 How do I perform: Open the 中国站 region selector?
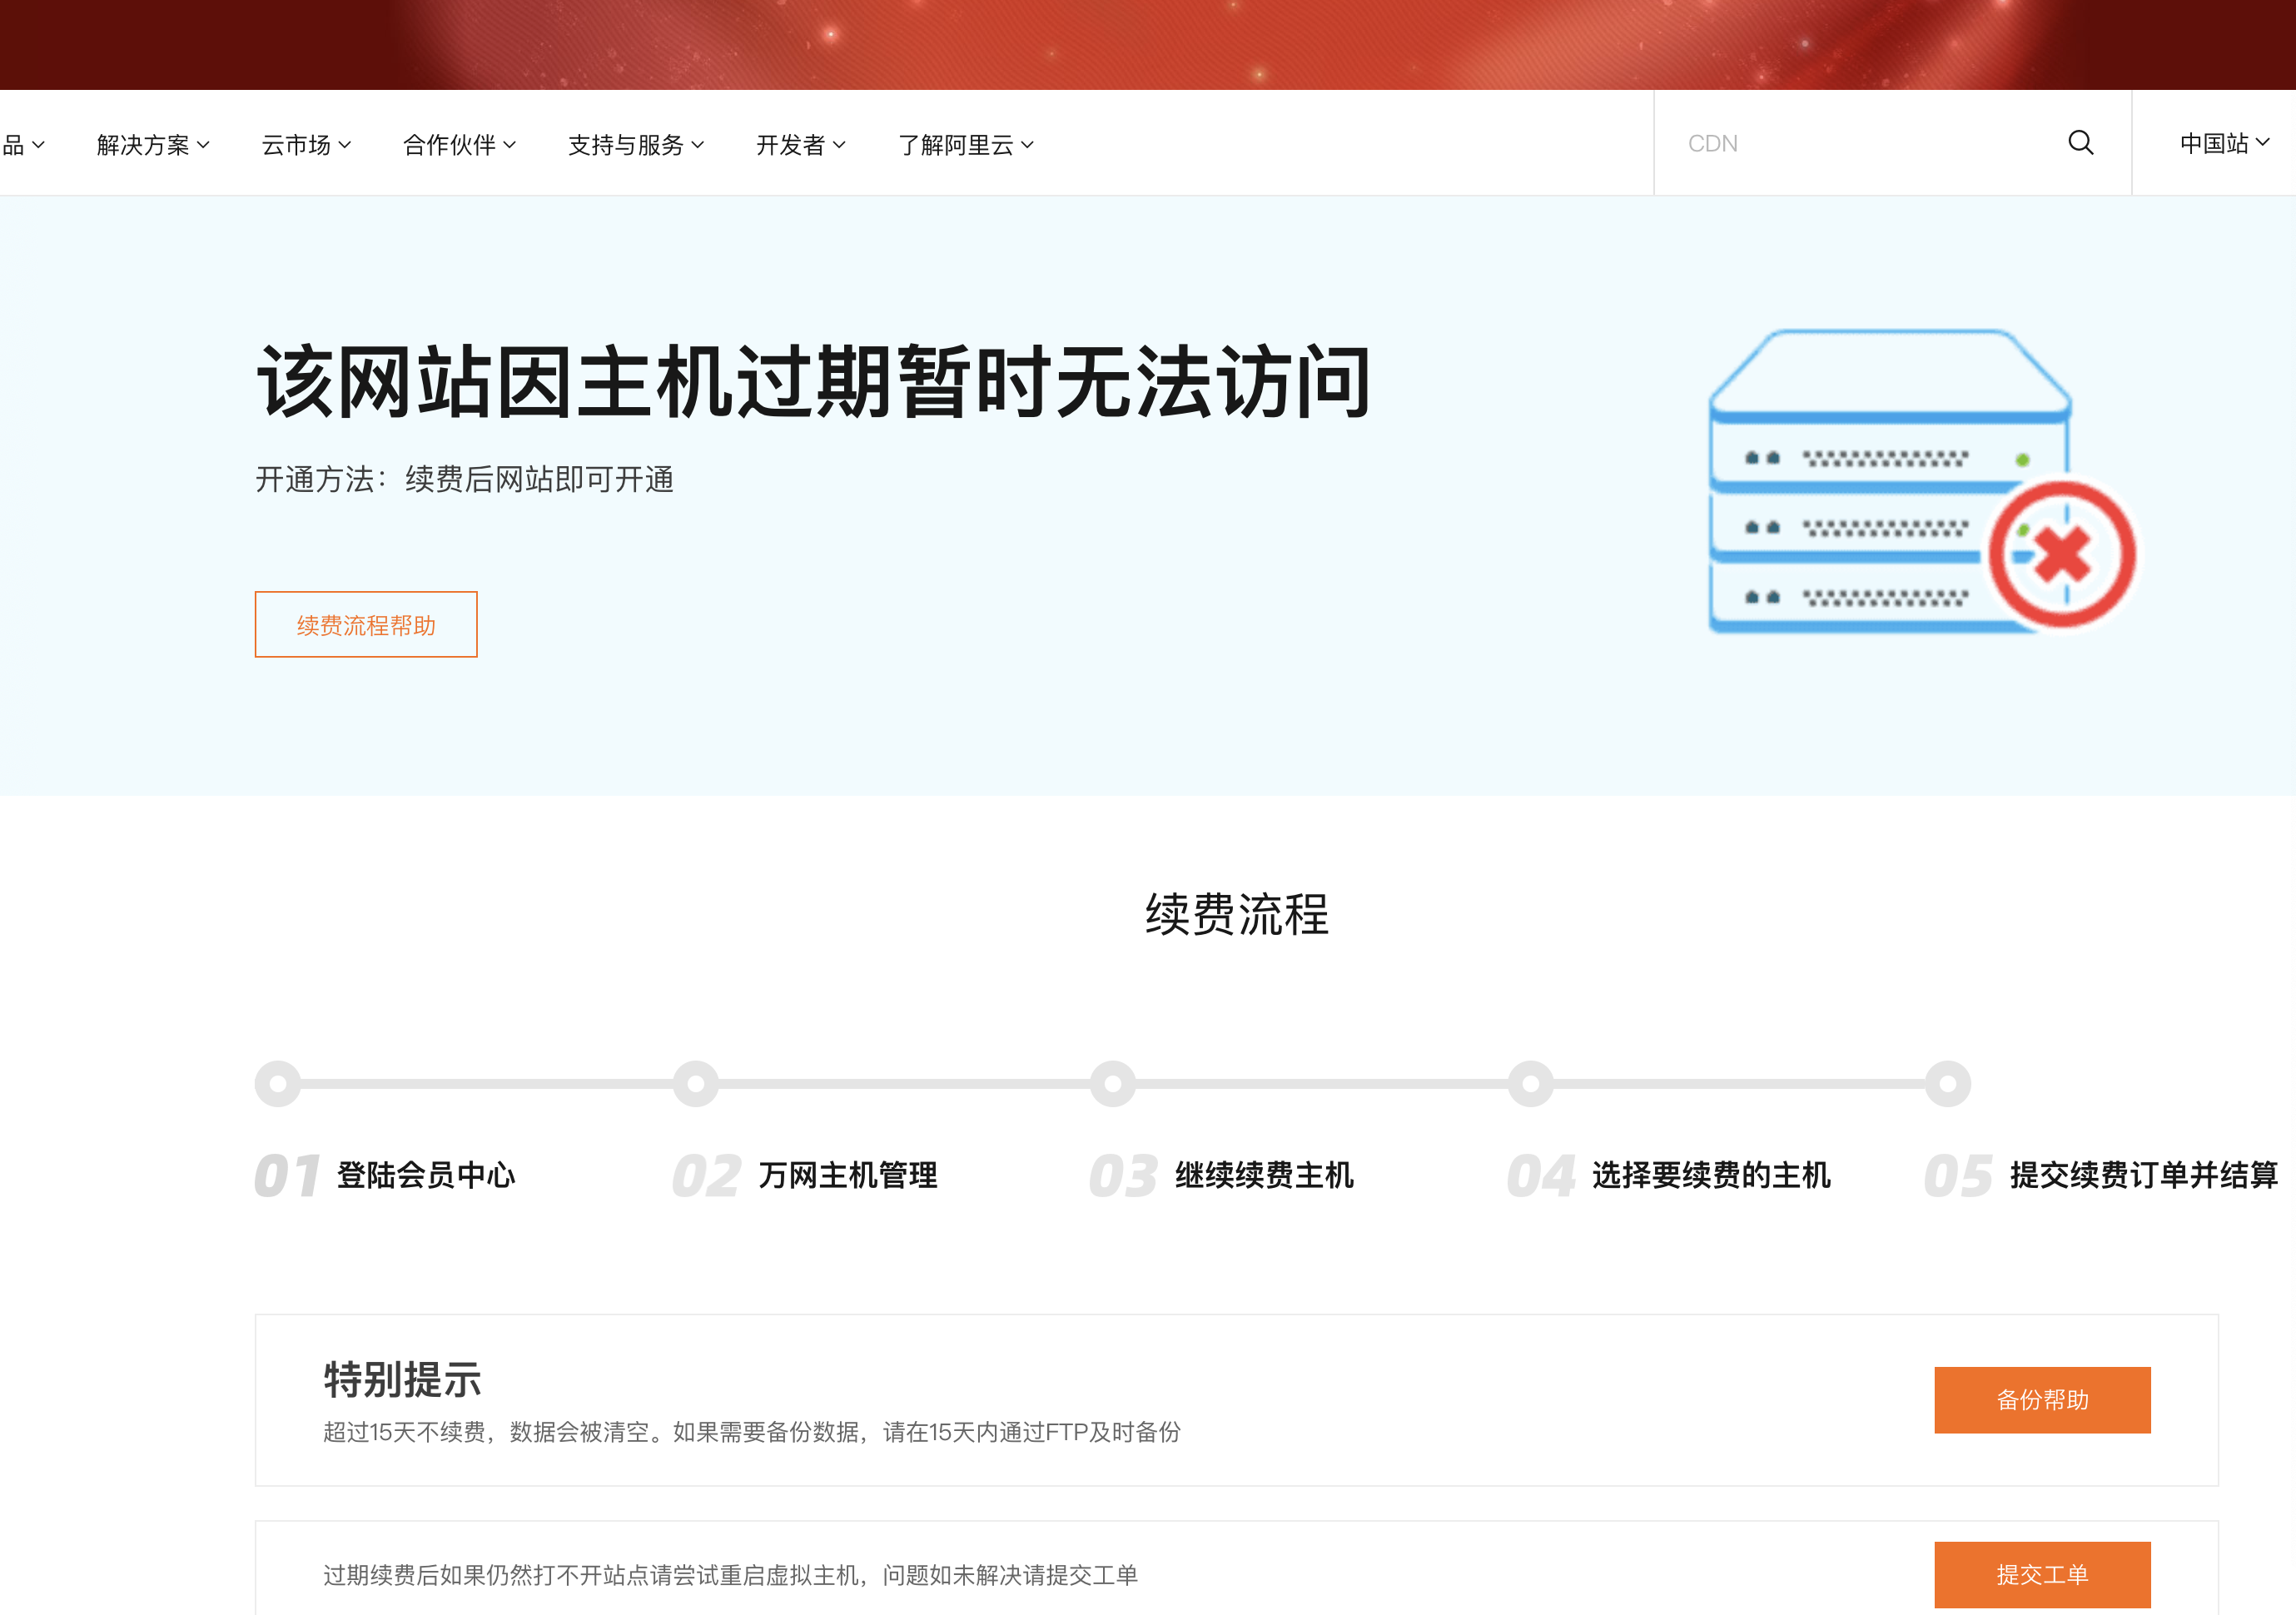pos(2224,143)
